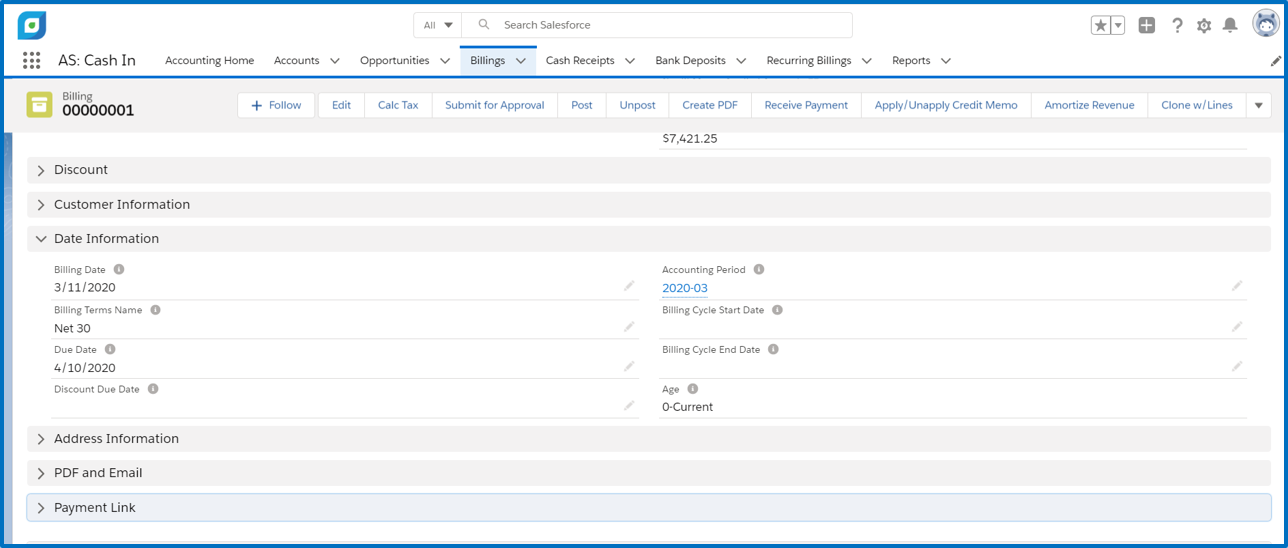Open the Accounts tab
Image resolution: width=1288 pixels, height=548 pixels.
pos(296,61)
